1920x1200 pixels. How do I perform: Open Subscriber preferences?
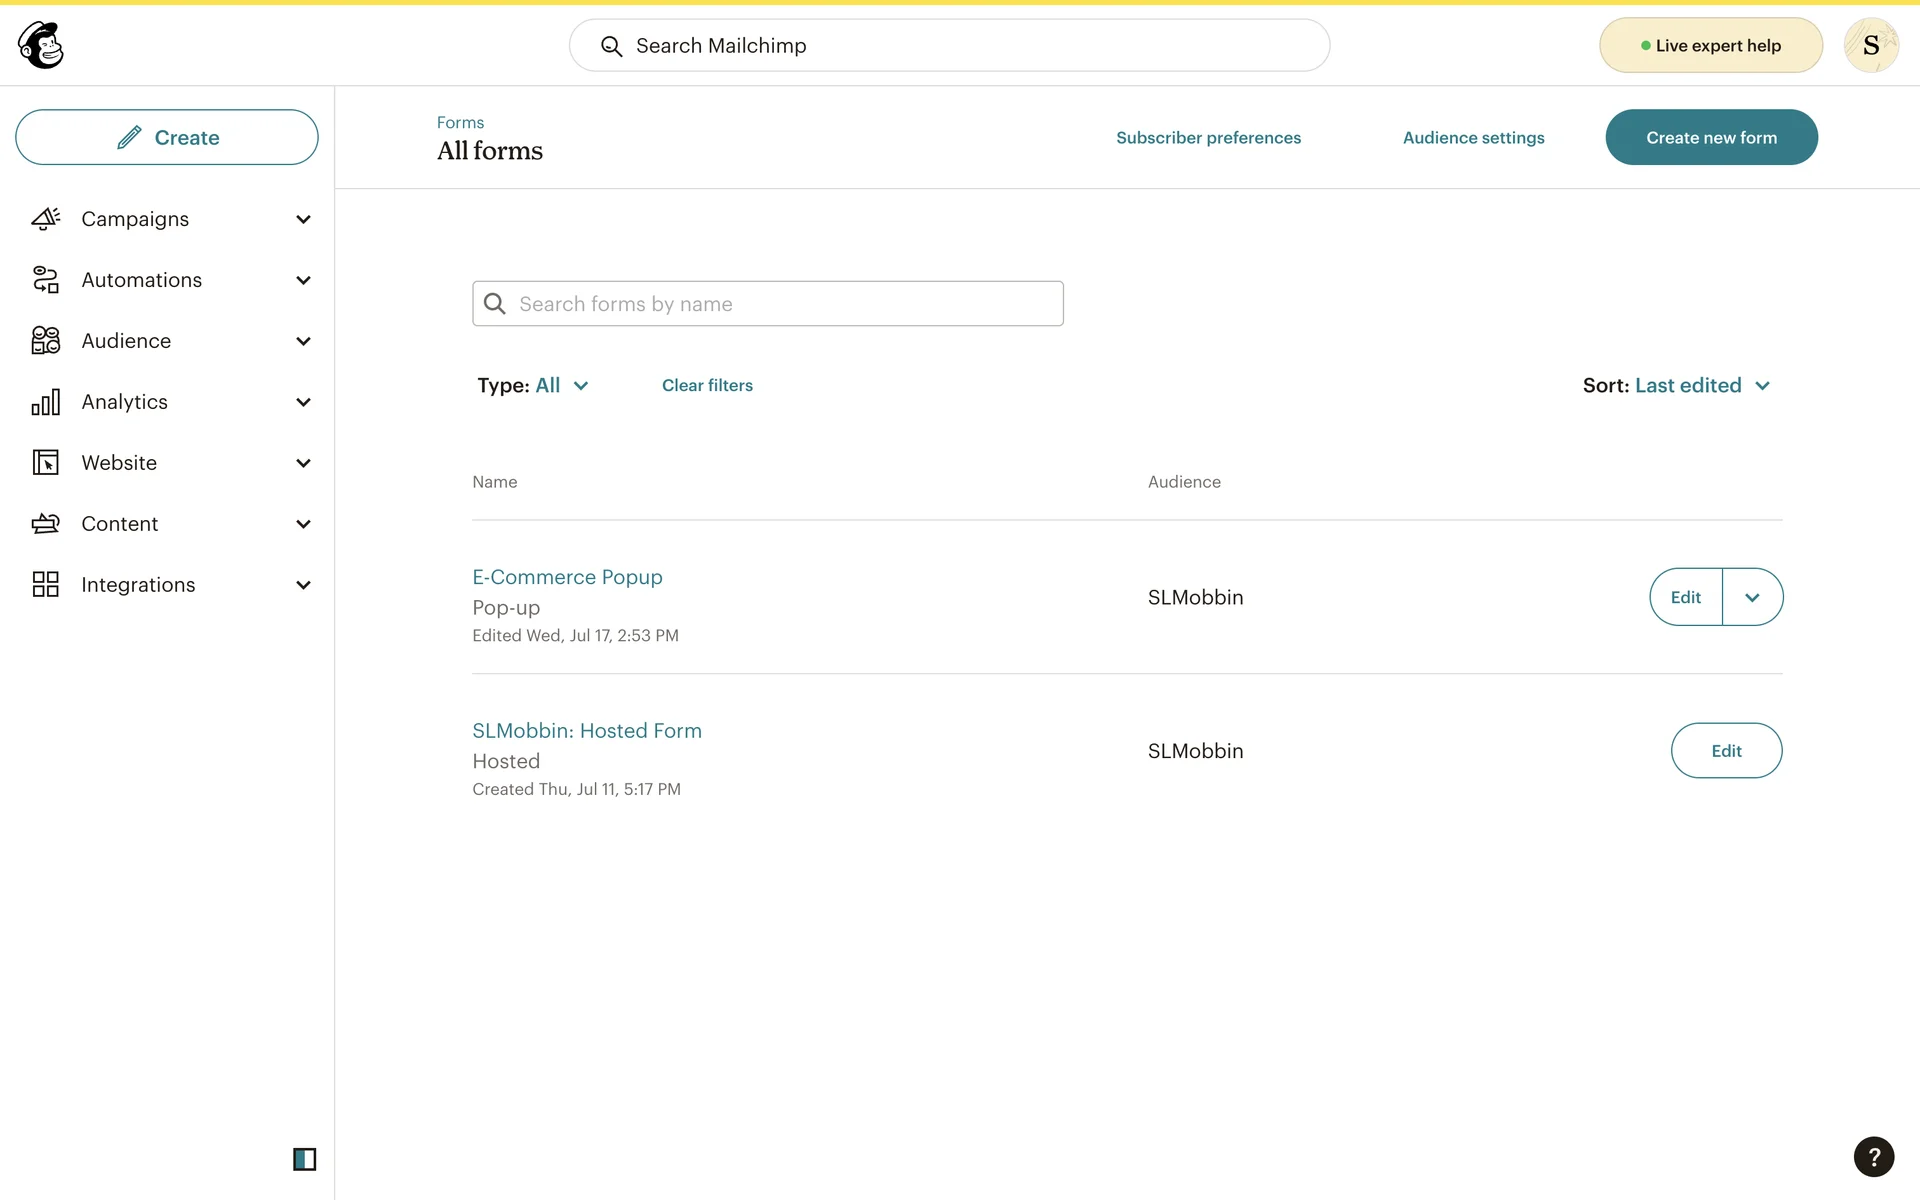1208,138
